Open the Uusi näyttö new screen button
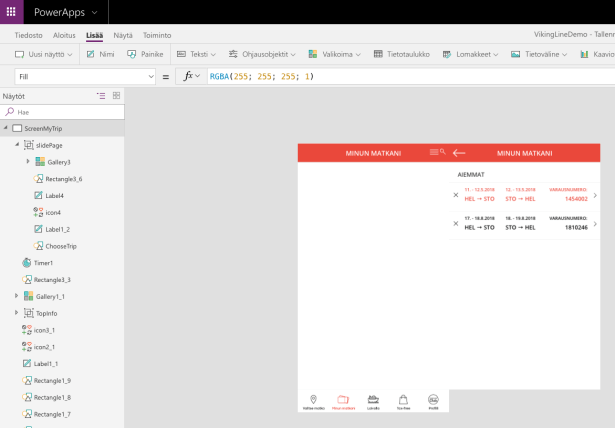The width and height of the screenshot is (615, 428). click(x=42, y=54)
